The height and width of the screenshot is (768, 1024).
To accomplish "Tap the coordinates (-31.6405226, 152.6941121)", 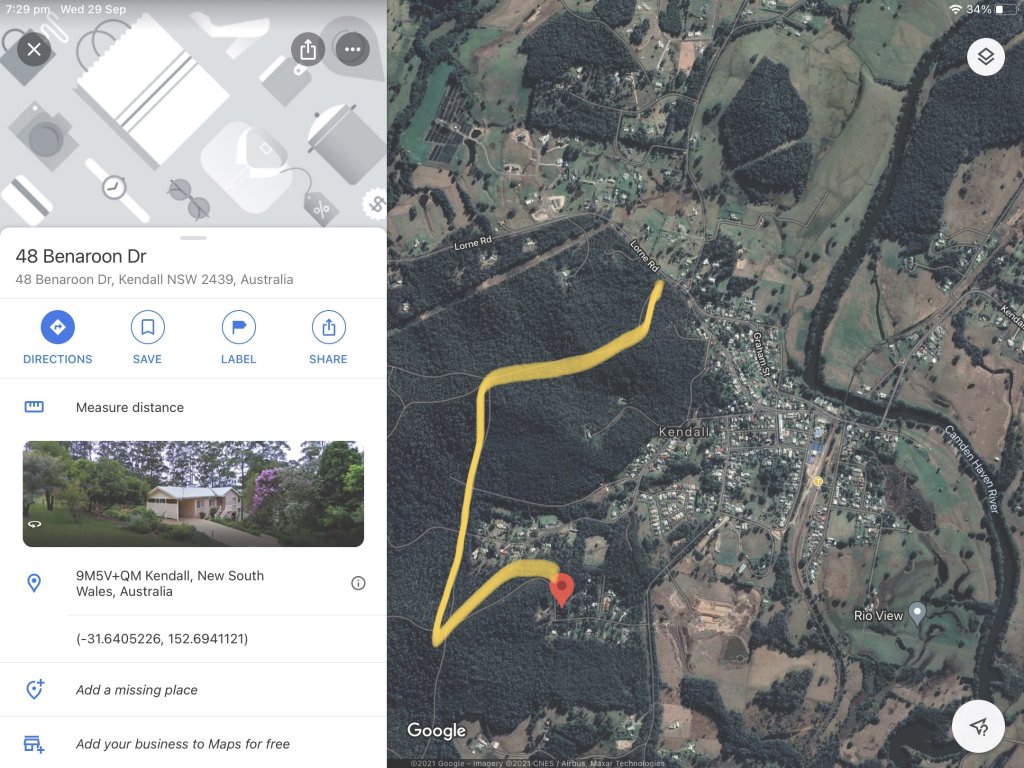I will pos(162,639).
